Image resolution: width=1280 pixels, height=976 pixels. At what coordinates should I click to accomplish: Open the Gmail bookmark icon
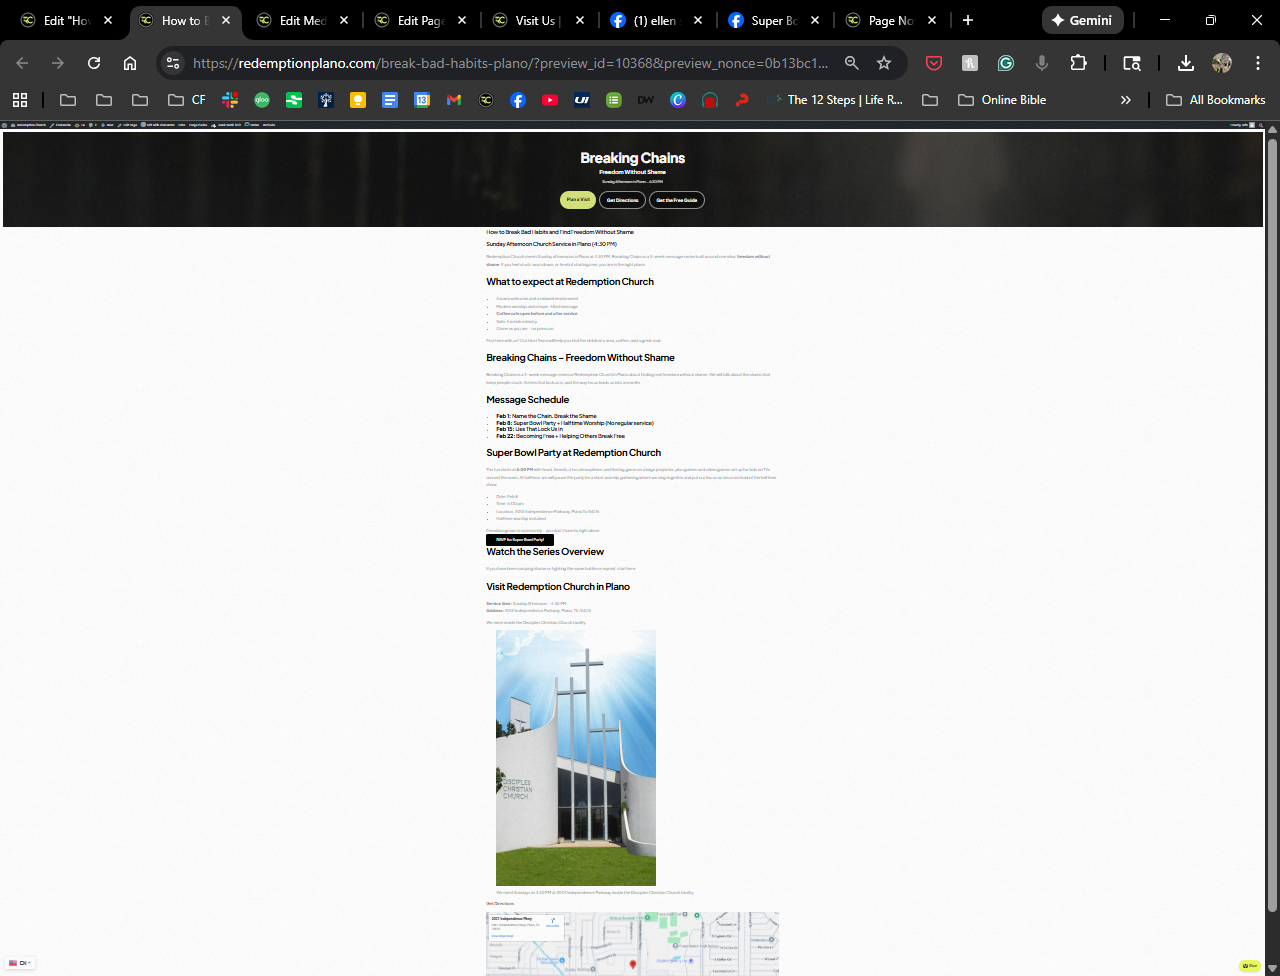click(454, 100)
